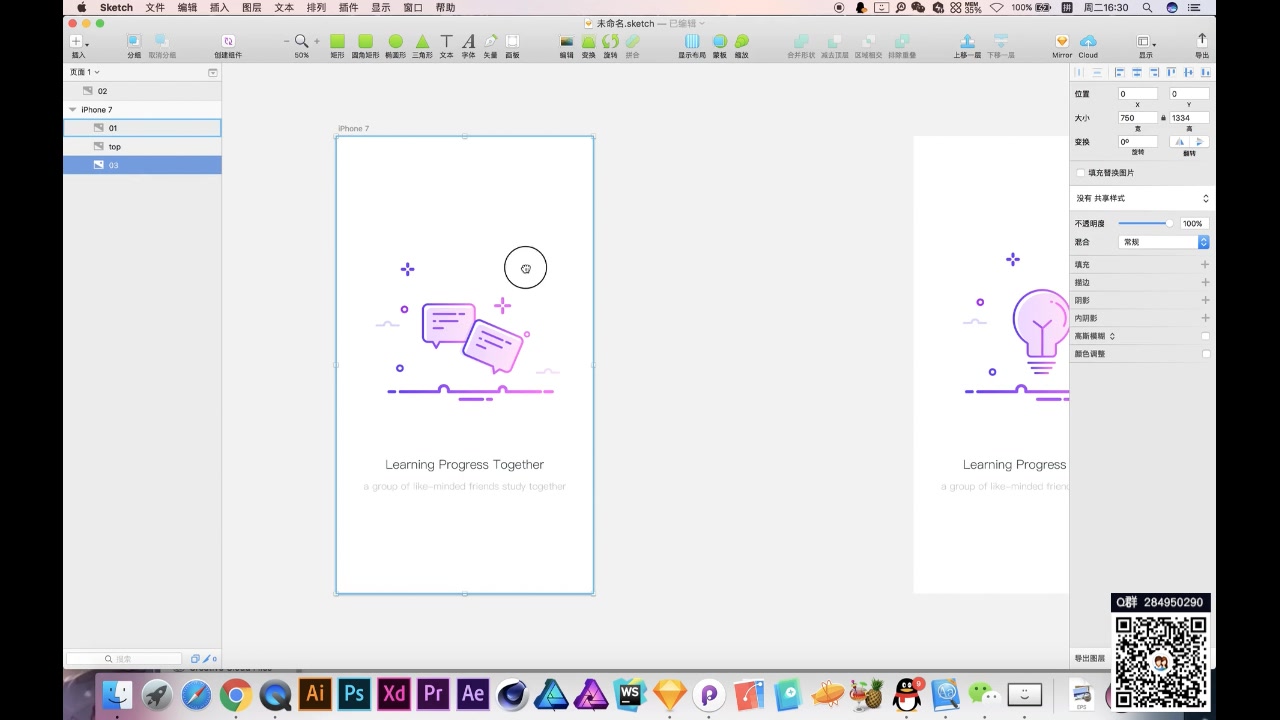Open Google Chrome from the Dock
Screen dimensions: 1280x720
pos(236,694)
